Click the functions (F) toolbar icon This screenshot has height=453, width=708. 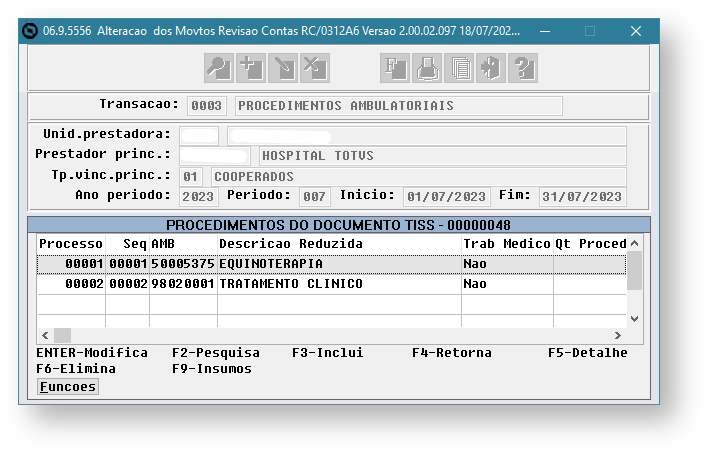(395, 68)
